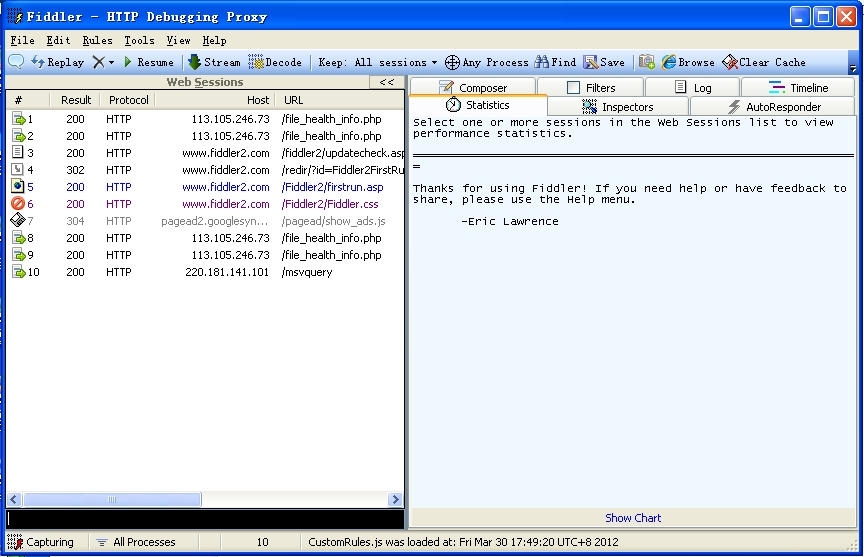Click the X remove sessions icon
This screenshot has height=557, width=864.
[98, 62]
